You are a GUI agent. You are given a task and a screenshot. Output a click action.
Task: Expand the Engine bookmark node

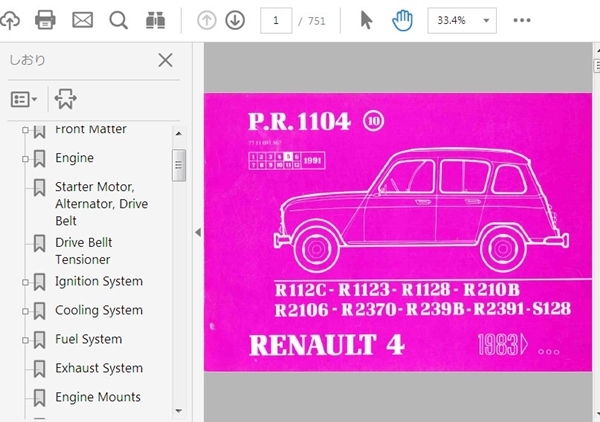[25, 159]
